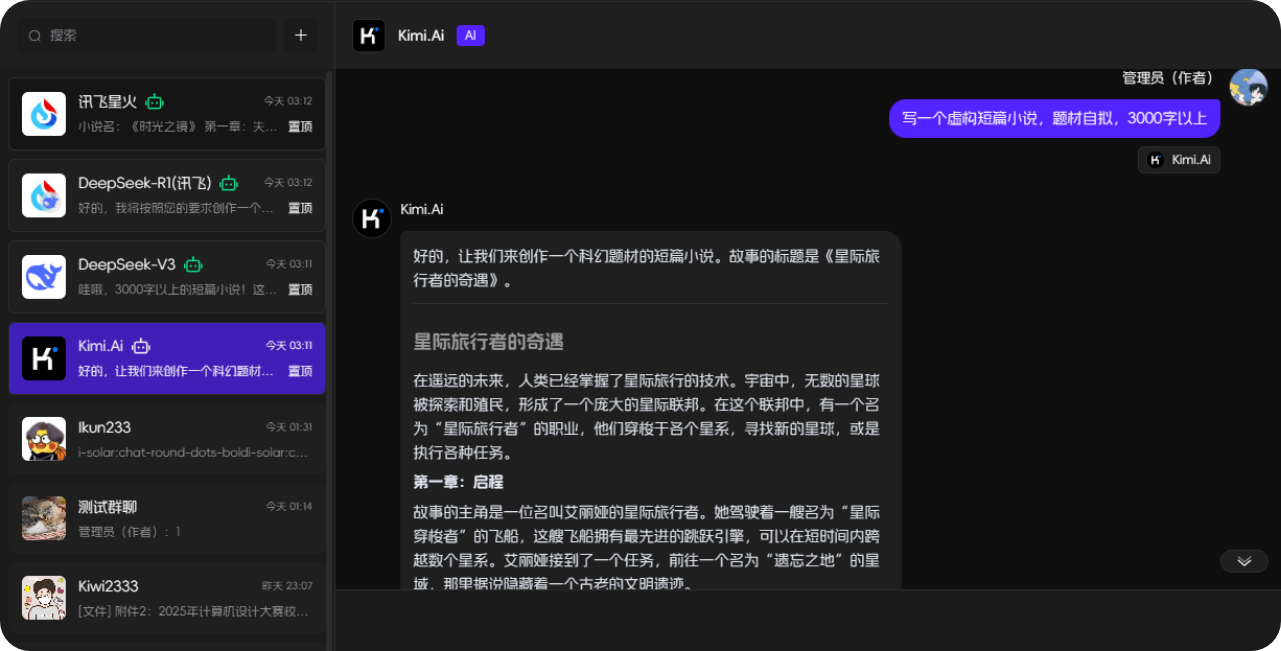Image resolution: width=1281 pixels, height=651 pixels.
Task: Open the Ikun233 conversation
Action: (x=167, y=439)
